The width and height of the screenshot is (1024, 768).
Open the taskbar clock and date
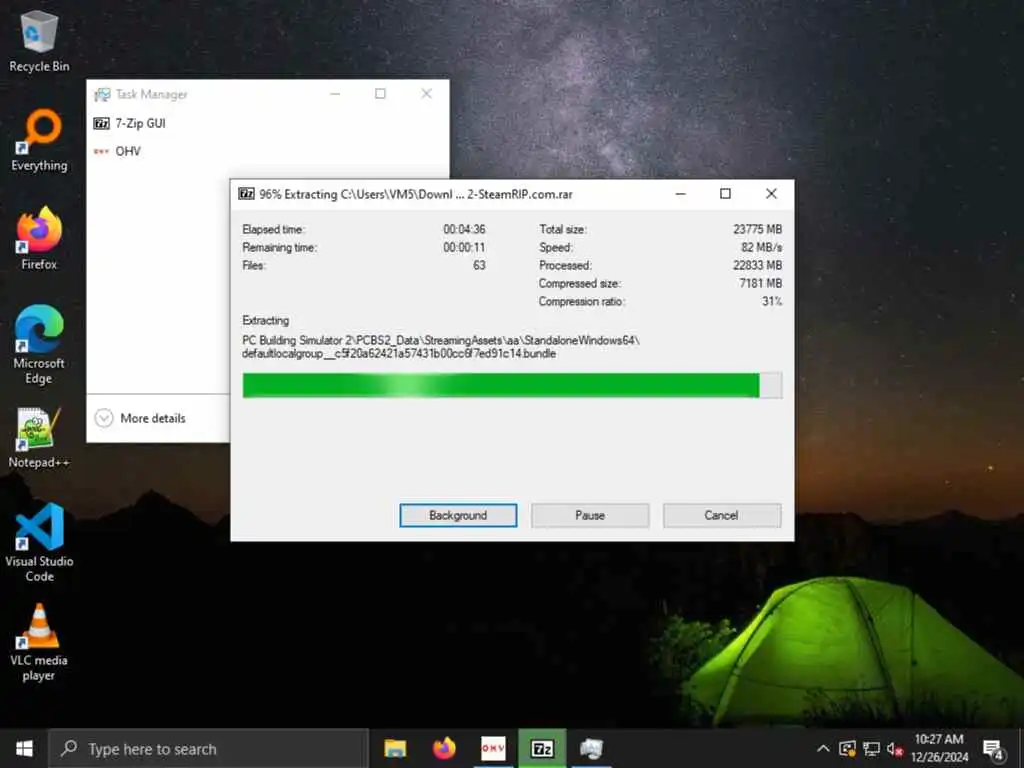(939, 748)
